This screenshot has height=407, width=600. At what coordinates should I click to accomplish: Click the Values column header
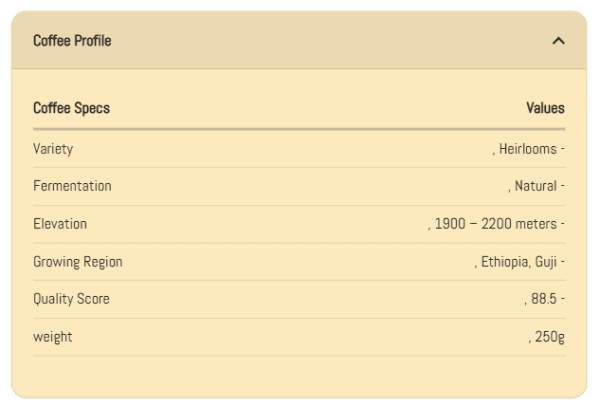[545, 108]
